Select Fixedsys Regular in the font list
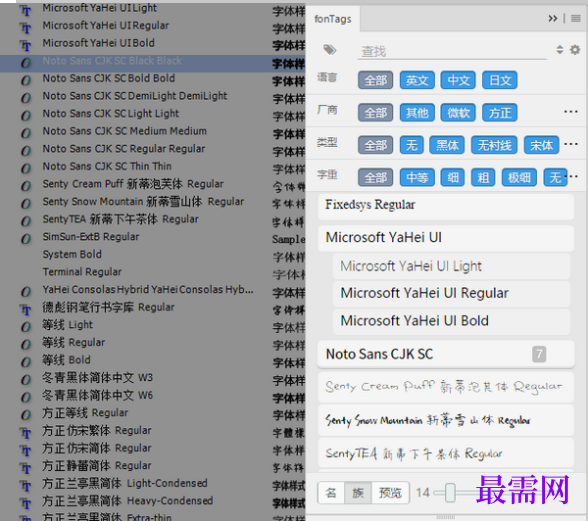588x521 pixels. [x=446, y=206]
